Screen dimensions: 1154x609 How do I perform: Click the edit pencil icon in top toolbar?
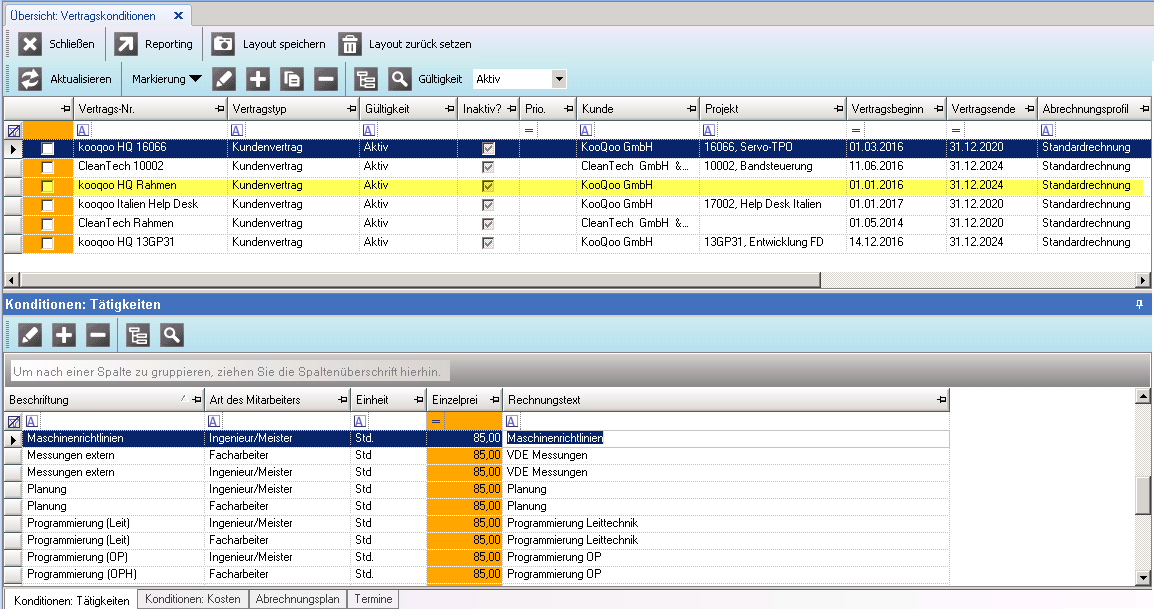[x=225, y=80]
